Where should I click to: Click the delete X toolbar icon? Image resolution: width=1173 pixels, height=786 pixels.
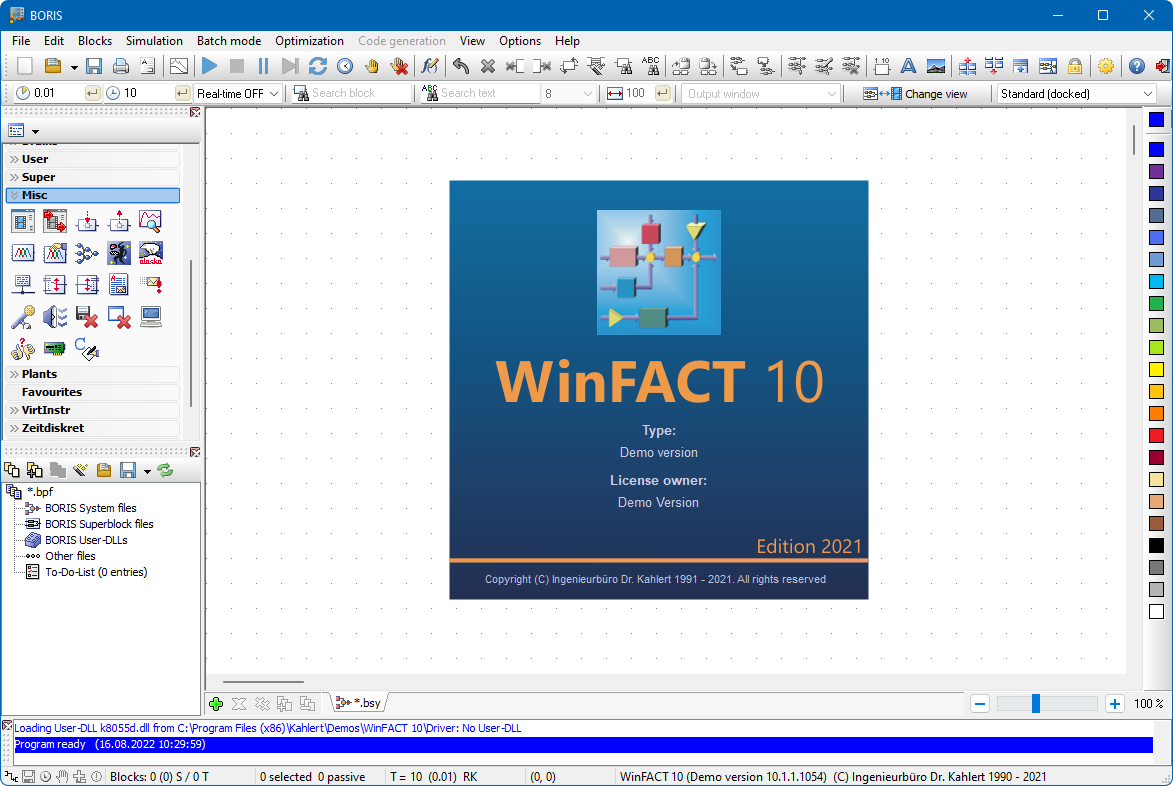pos(488,67)
